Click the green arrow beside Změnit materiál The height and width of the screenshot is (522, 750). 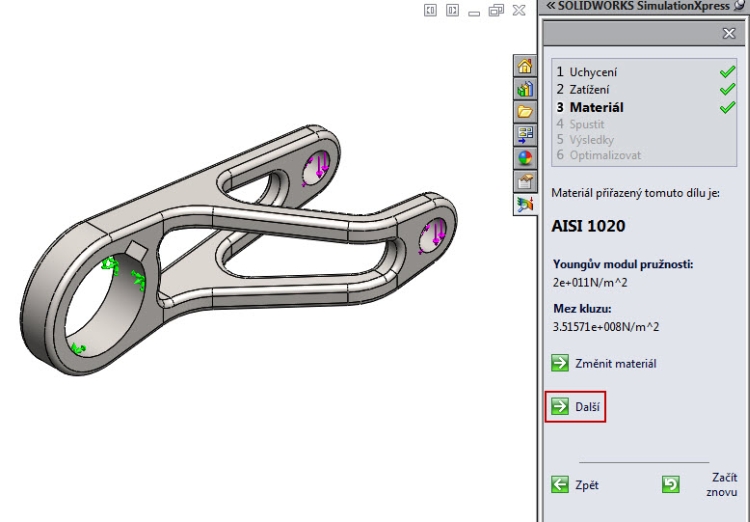click(560, 363)
